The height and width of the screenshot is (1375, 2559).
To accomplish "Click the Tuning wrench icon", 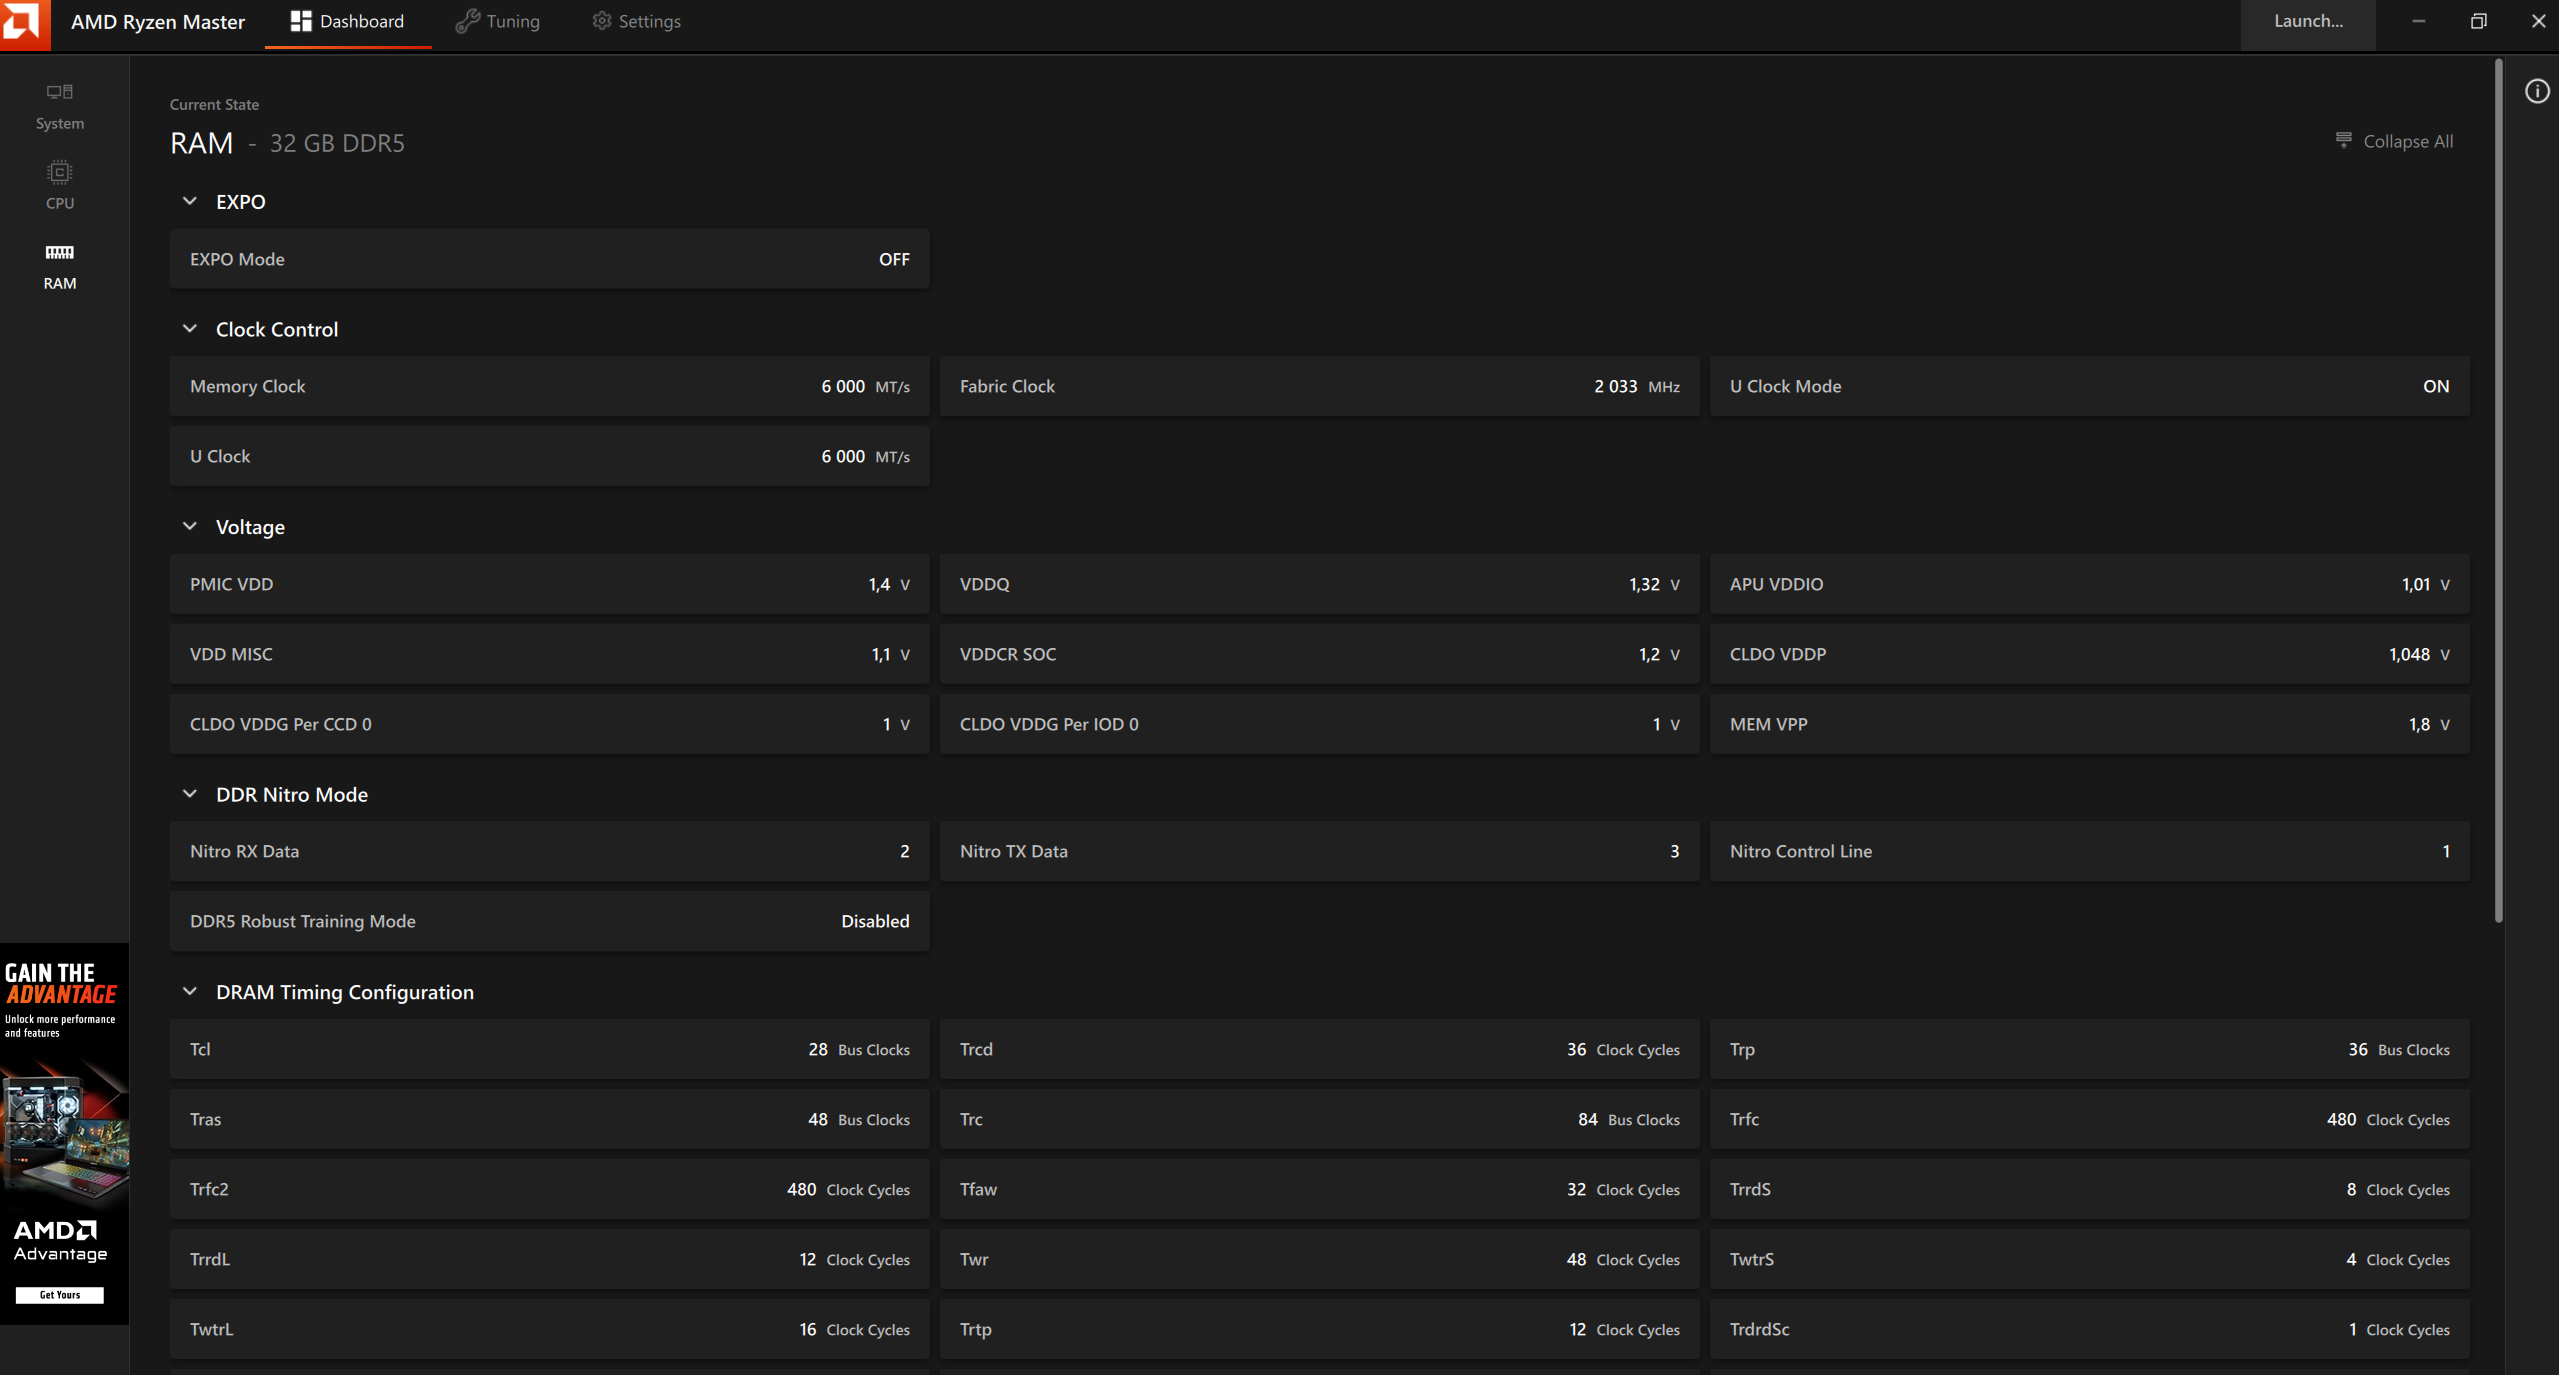I will 467,22.
